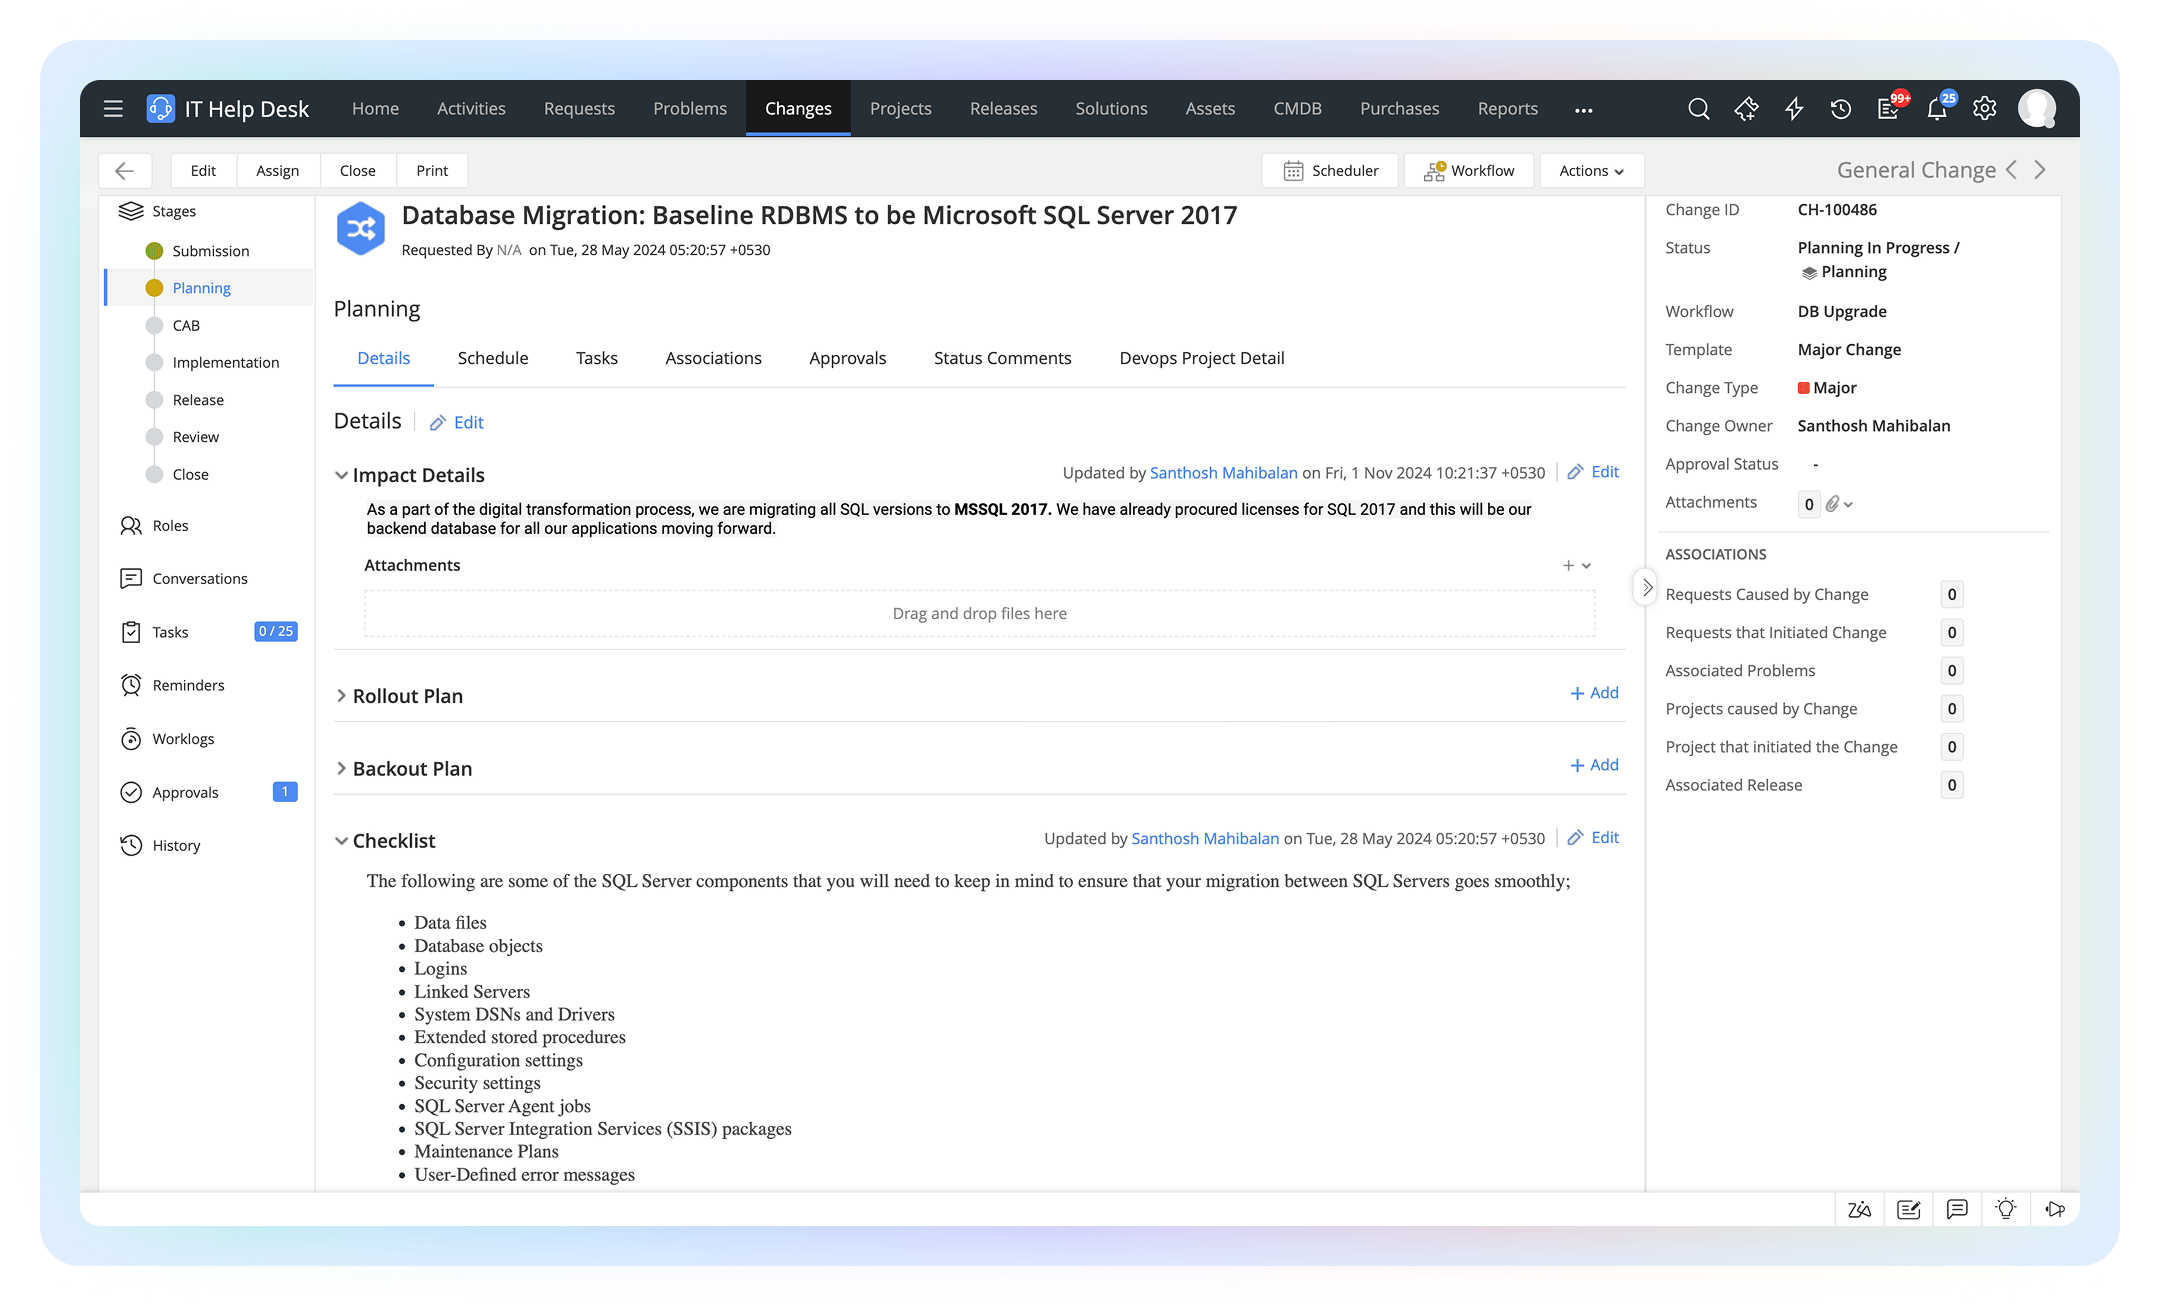Click Add link for Backout Plan

[1594, 765]
